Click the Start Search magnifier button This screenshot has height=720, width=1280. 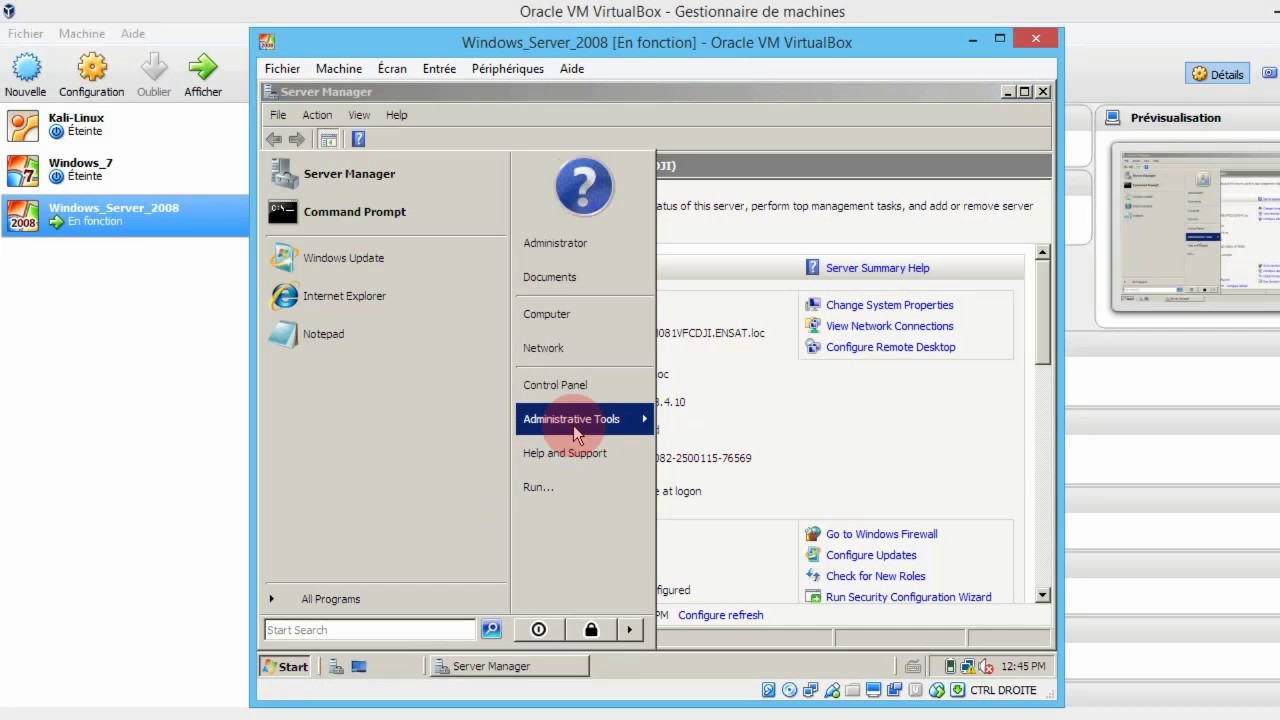coord(490,630)
